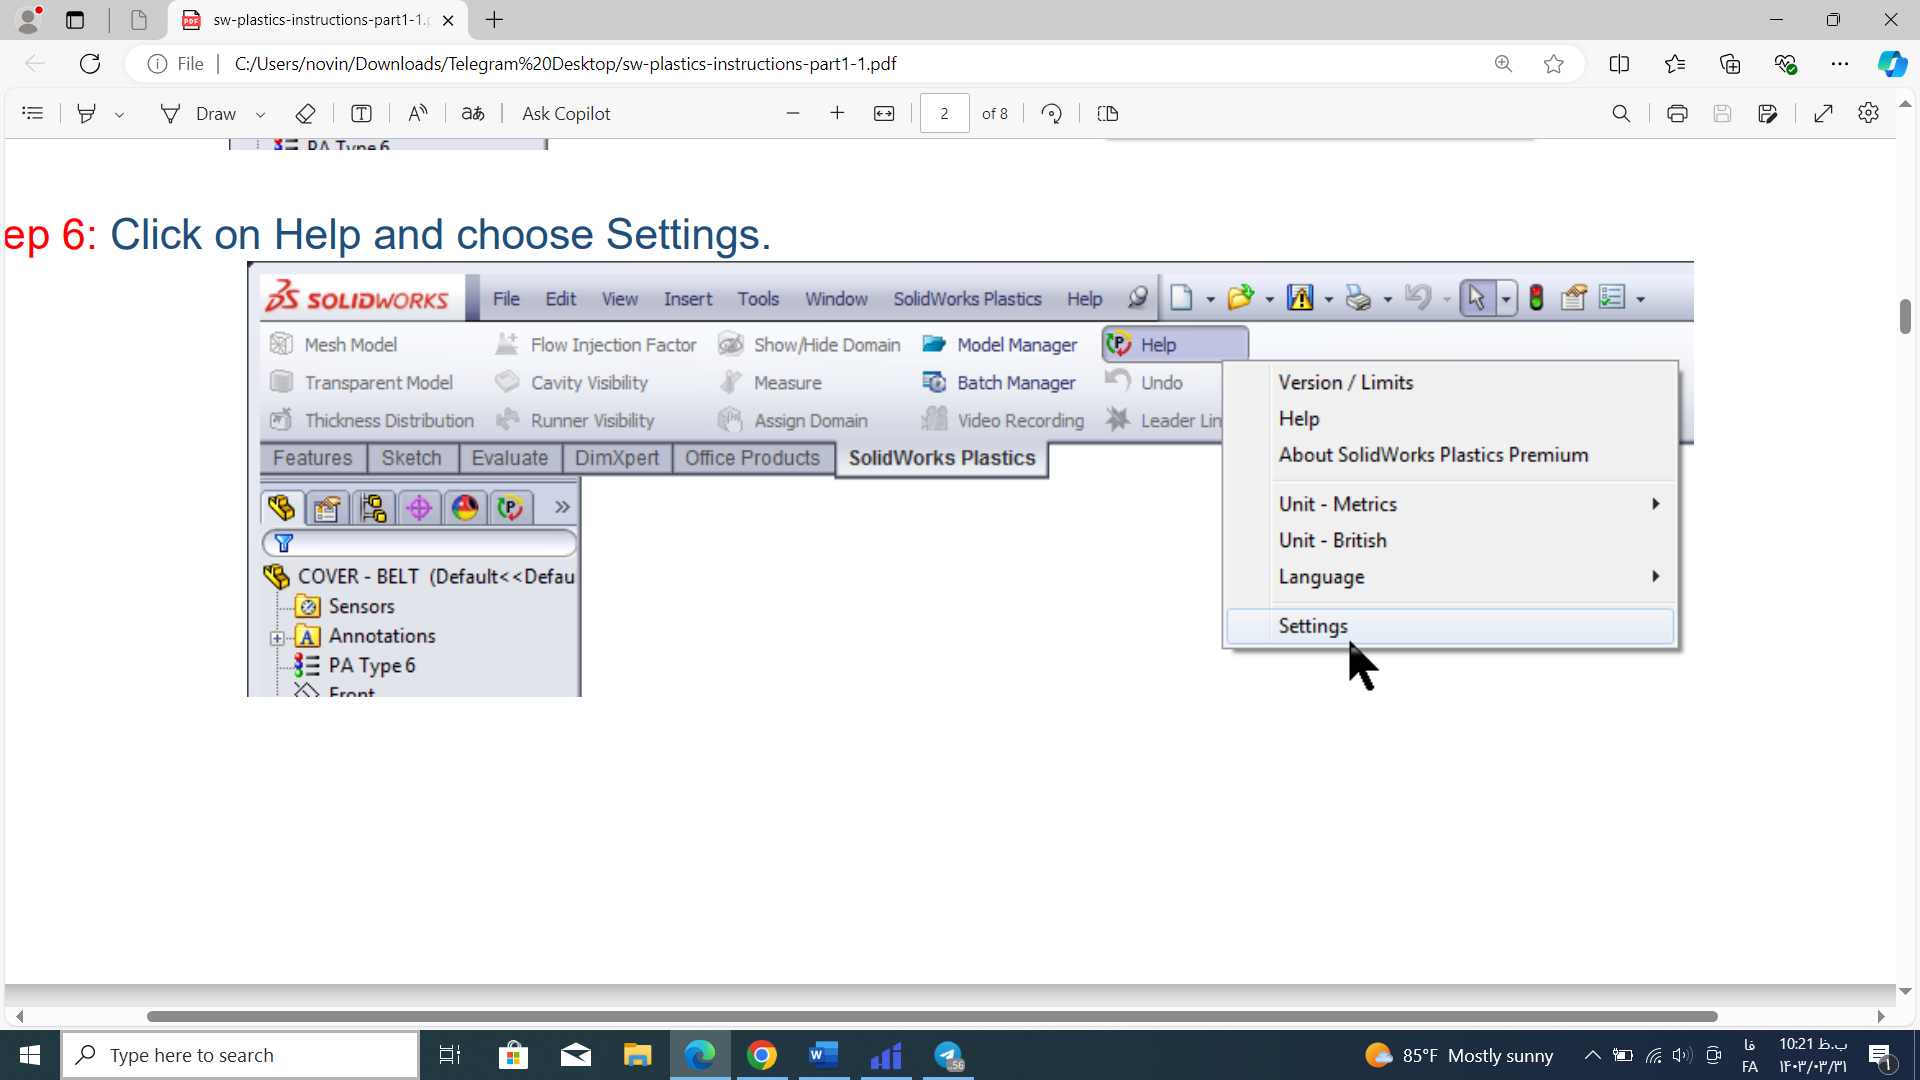Expand the Language submenu arrow
This screenshot has width=1920, height=1080.
click(x=1655, y=576)
